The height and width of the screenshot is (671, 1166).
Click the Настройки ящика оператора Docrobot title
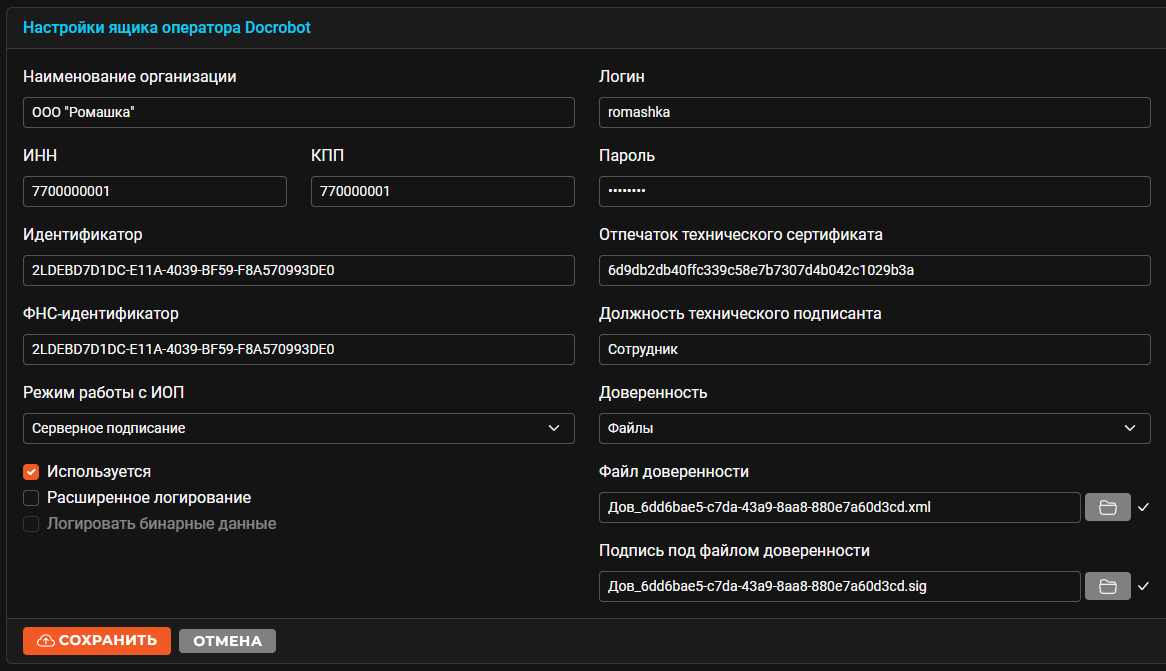pyautogui.click(x=167, y=28)
